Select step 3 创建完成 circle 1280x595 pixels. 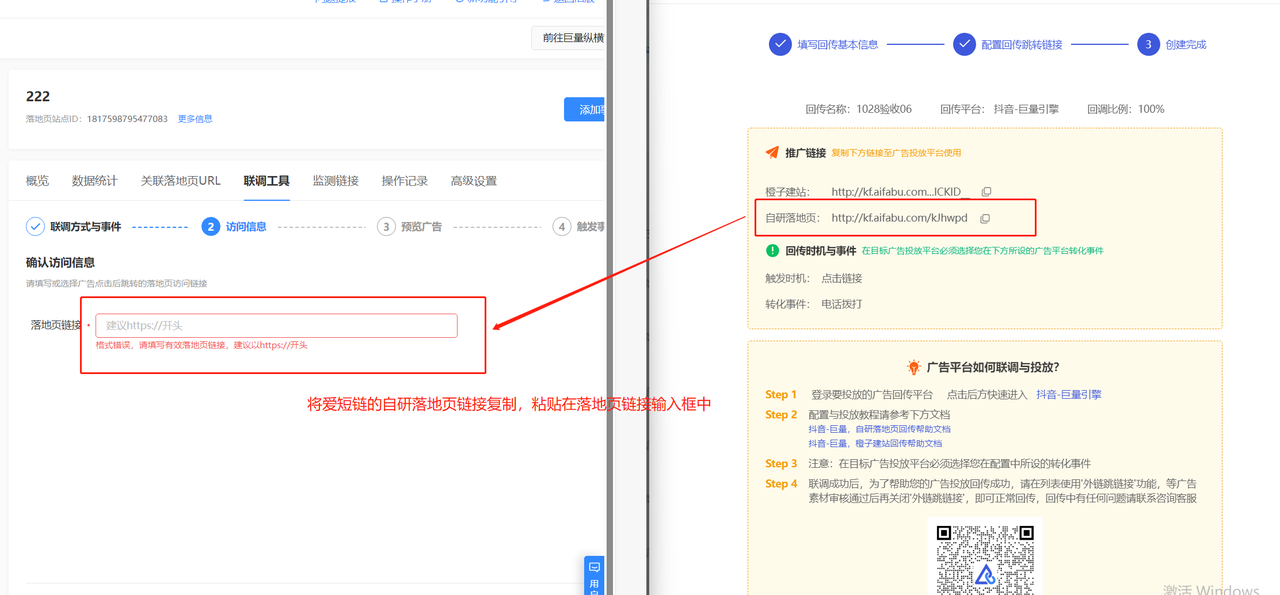[x=1148, y=44]
